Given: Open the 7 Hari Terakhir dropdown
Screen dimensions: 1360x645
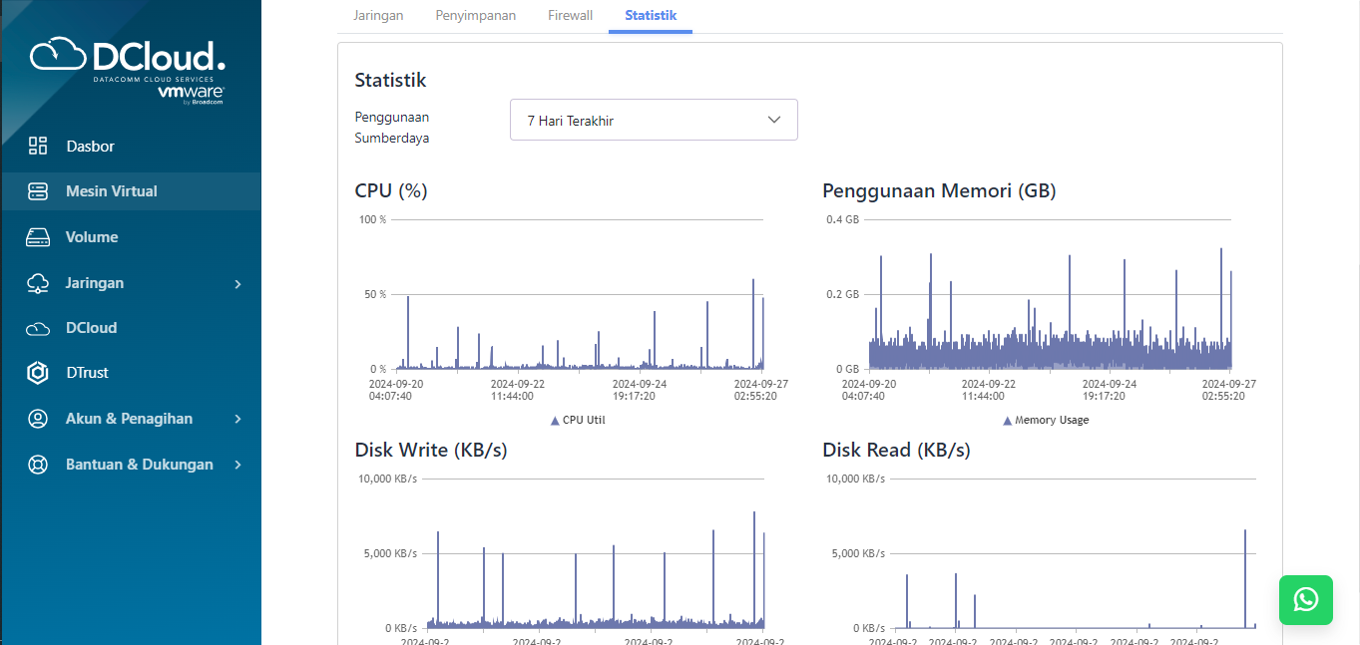Looking at the screenshot, I should 653,119.
